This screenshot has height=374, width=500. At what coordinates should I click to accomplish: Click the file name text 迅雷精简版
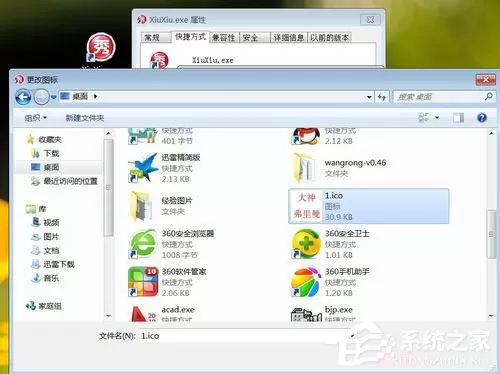[181, 157]
